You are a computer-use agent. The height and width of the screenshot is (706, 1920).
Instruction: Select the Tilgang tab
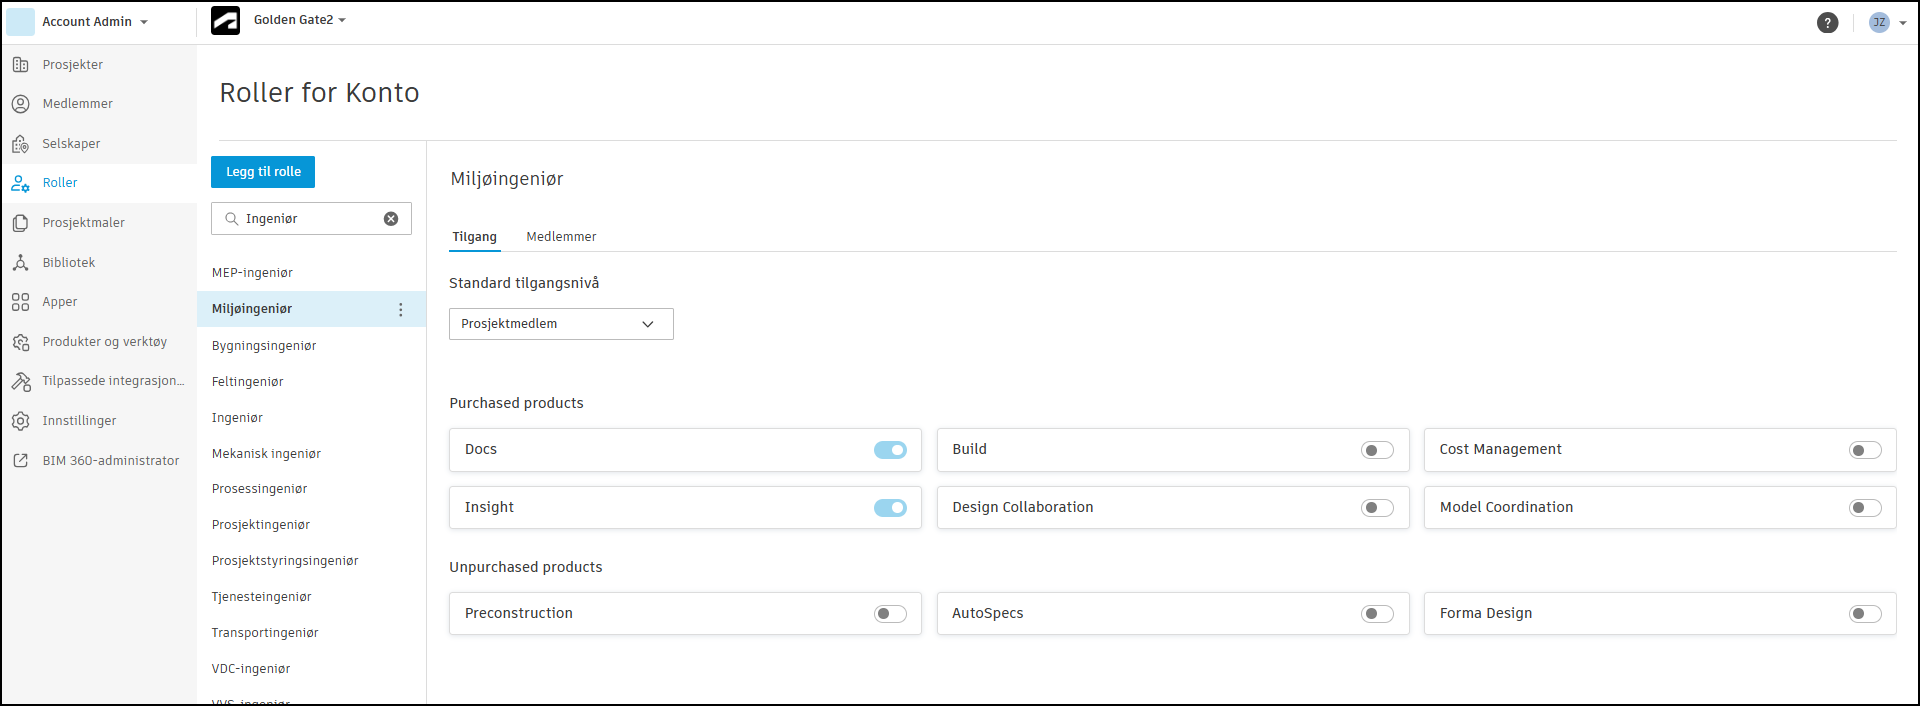[474, 237]
